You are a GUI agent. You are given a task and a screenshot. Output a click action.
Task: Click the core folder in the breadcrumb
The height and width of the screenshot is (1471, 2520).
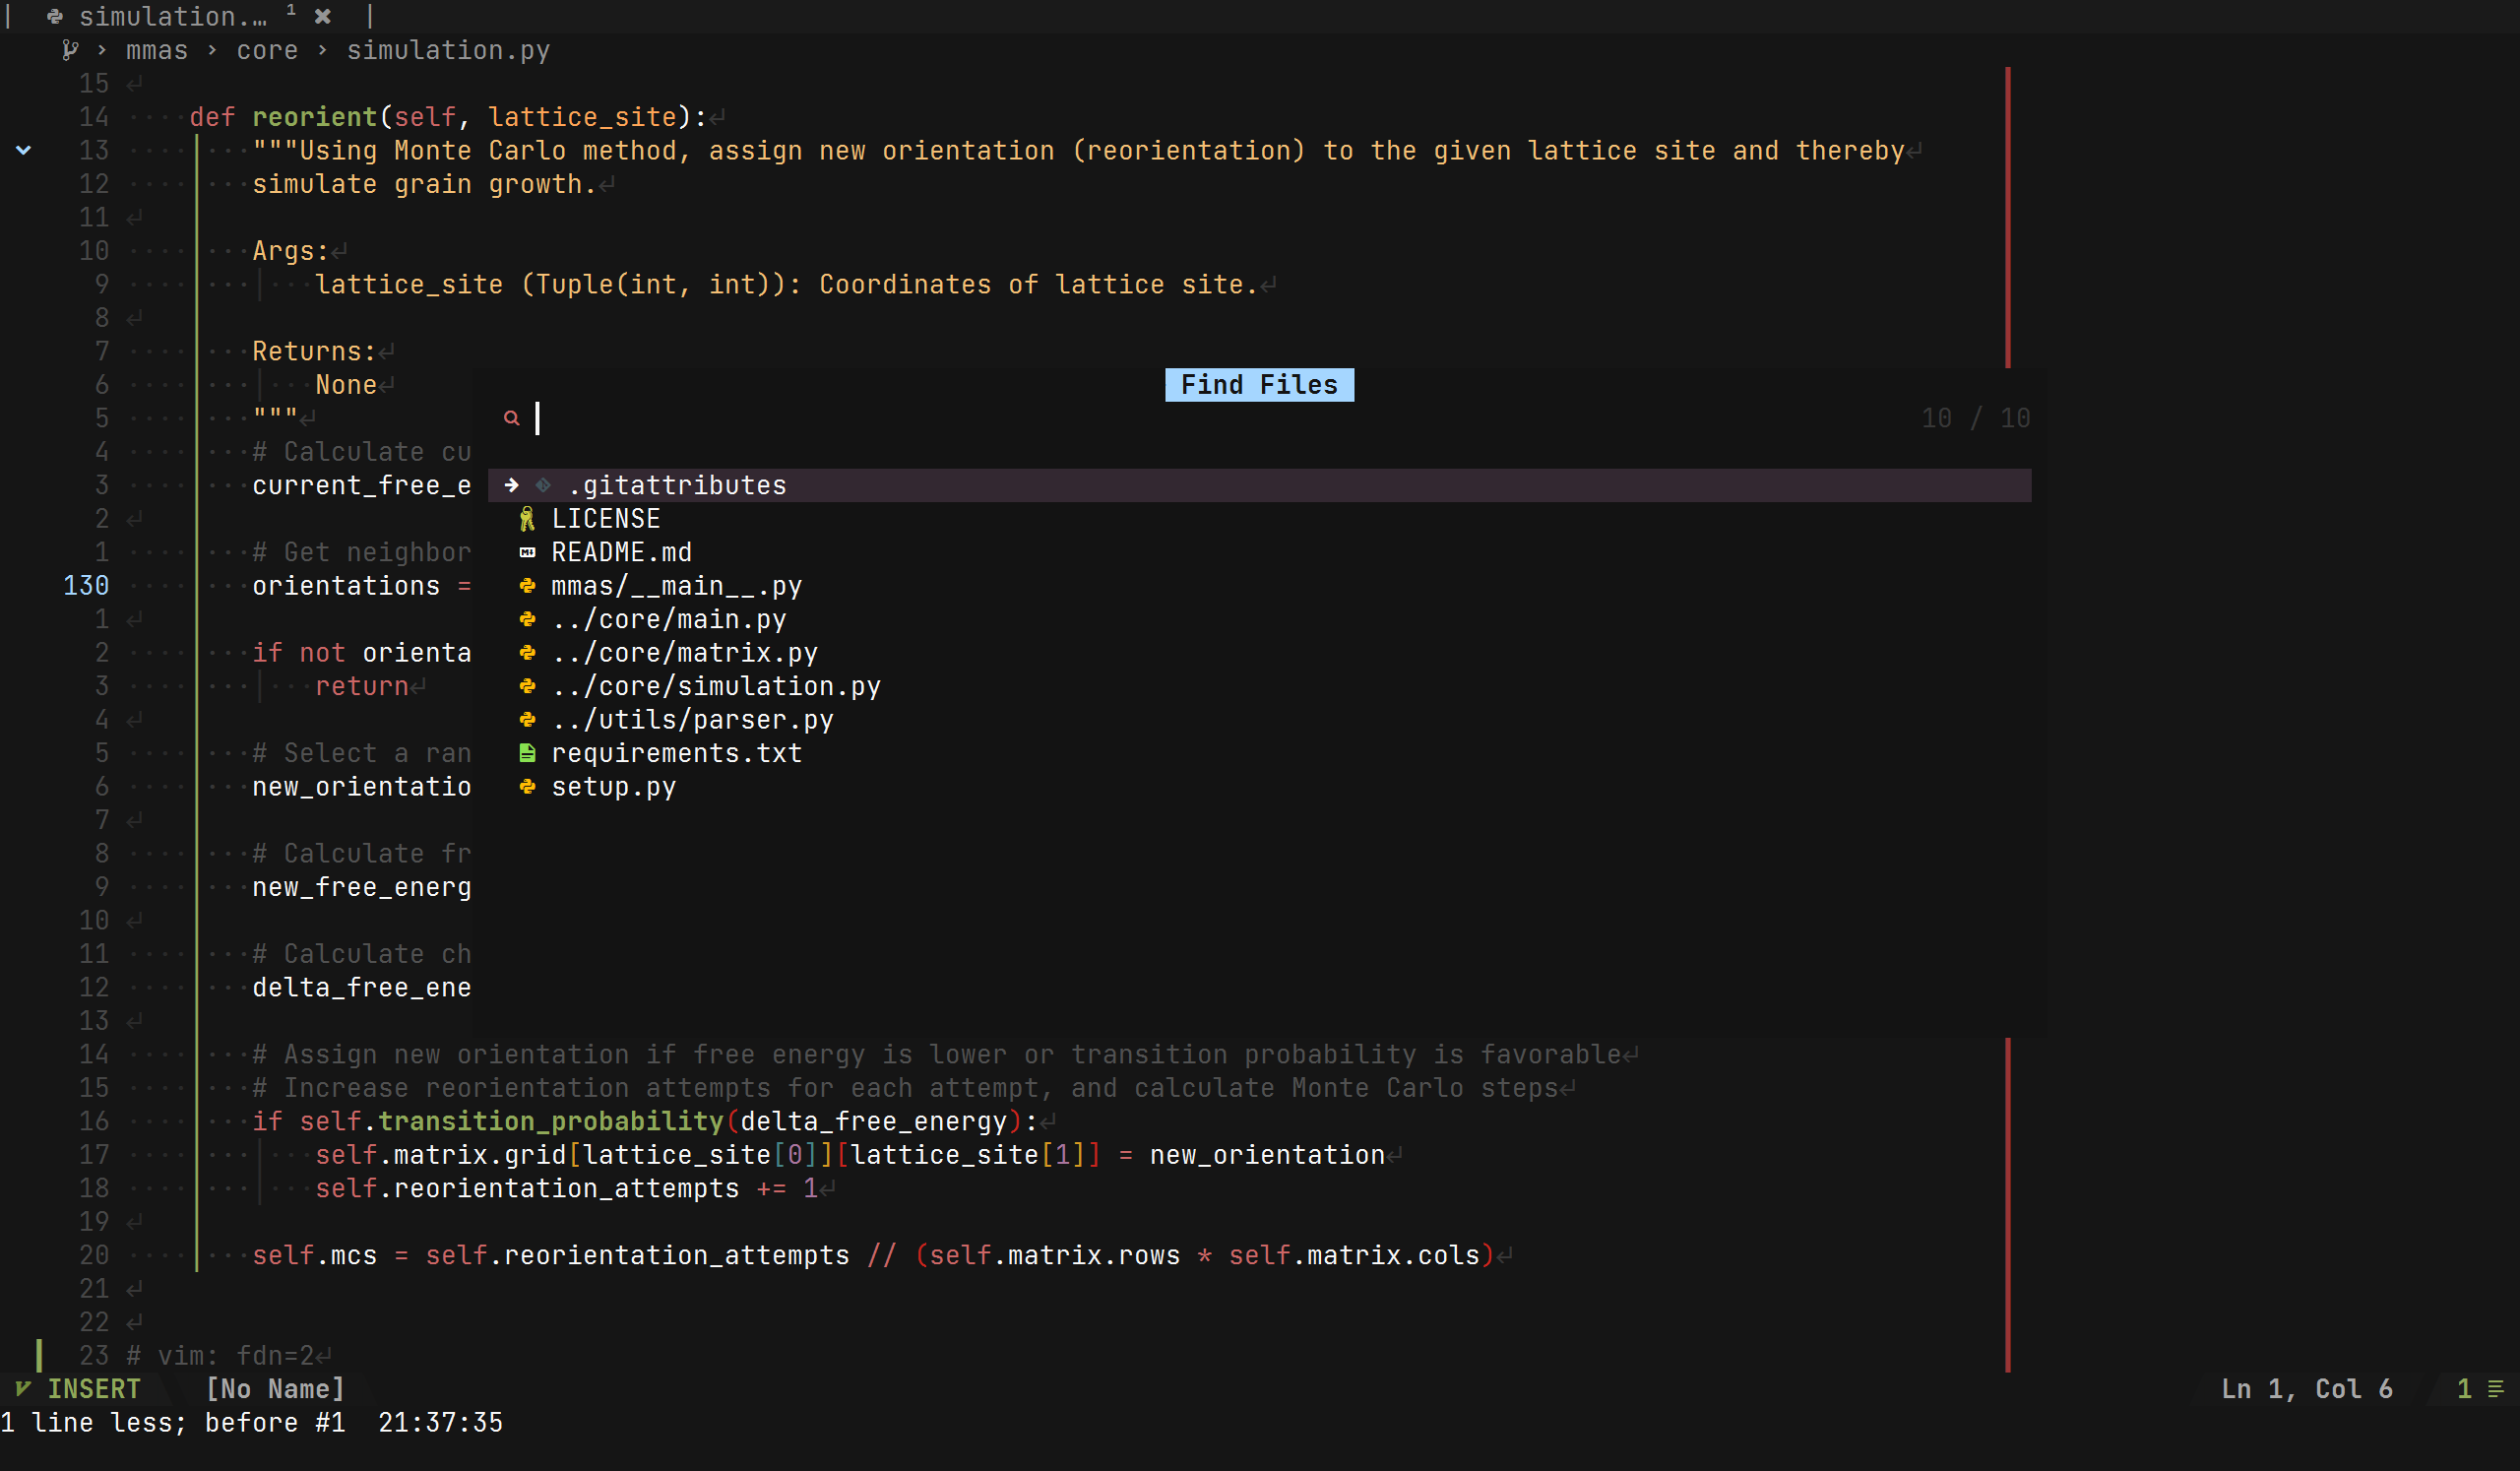(267, 50)
